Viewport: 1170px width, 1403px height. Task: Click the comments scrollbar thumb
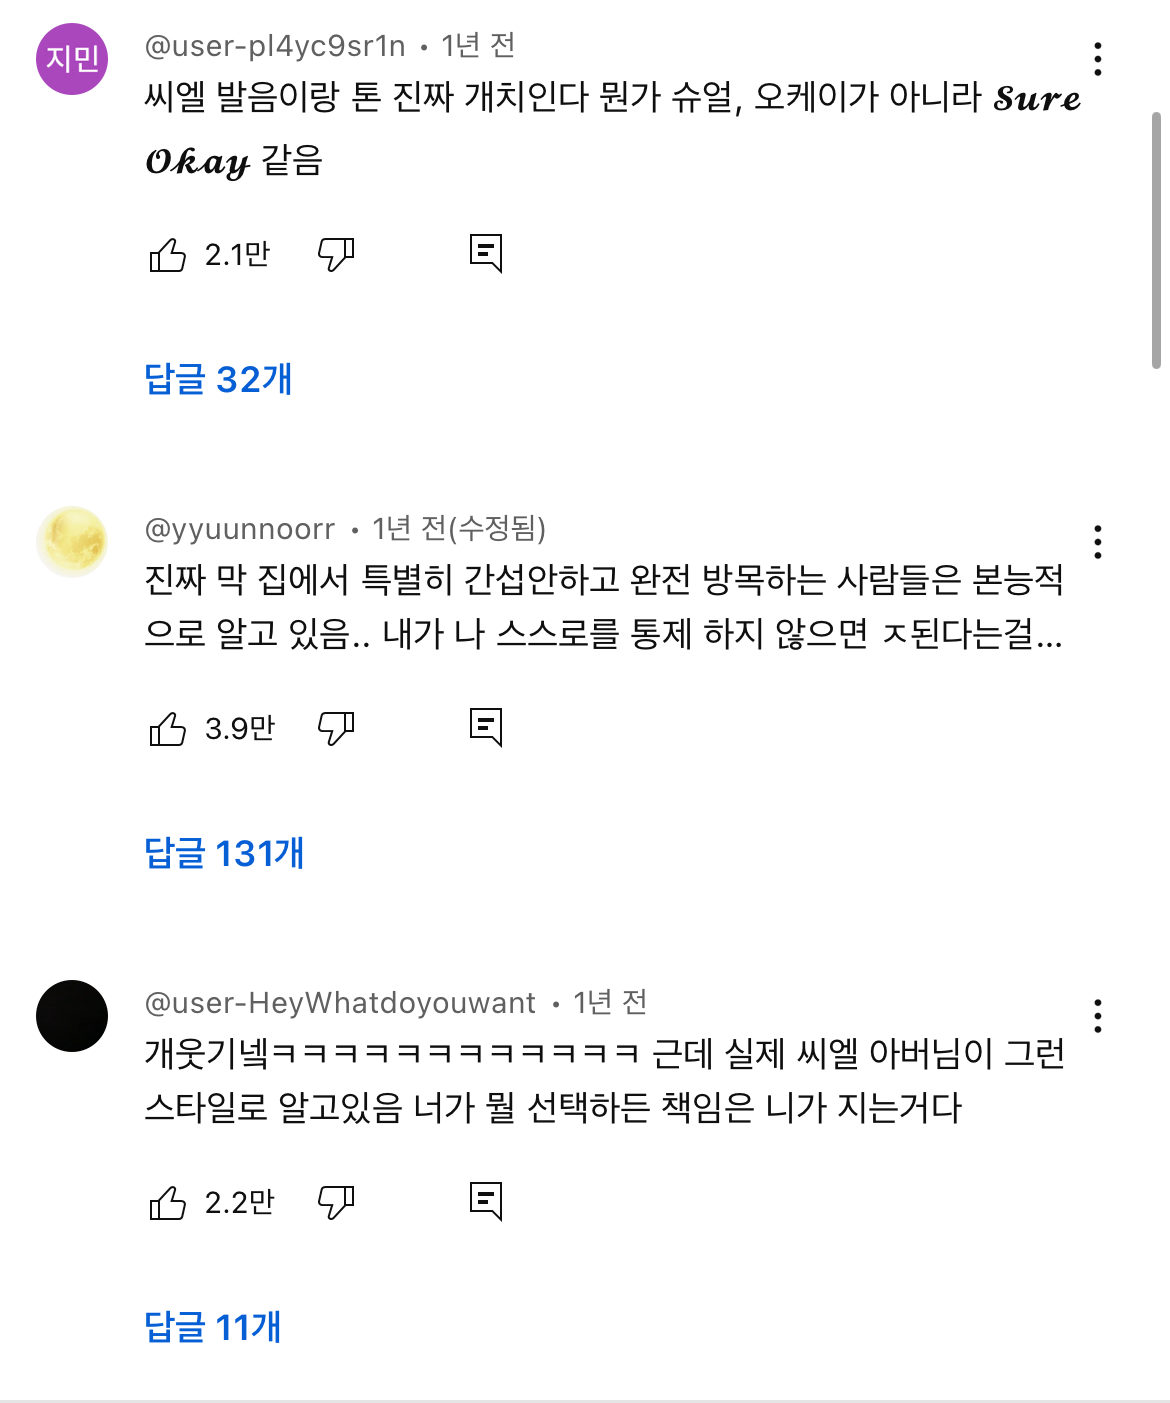tap(1156, 240)
